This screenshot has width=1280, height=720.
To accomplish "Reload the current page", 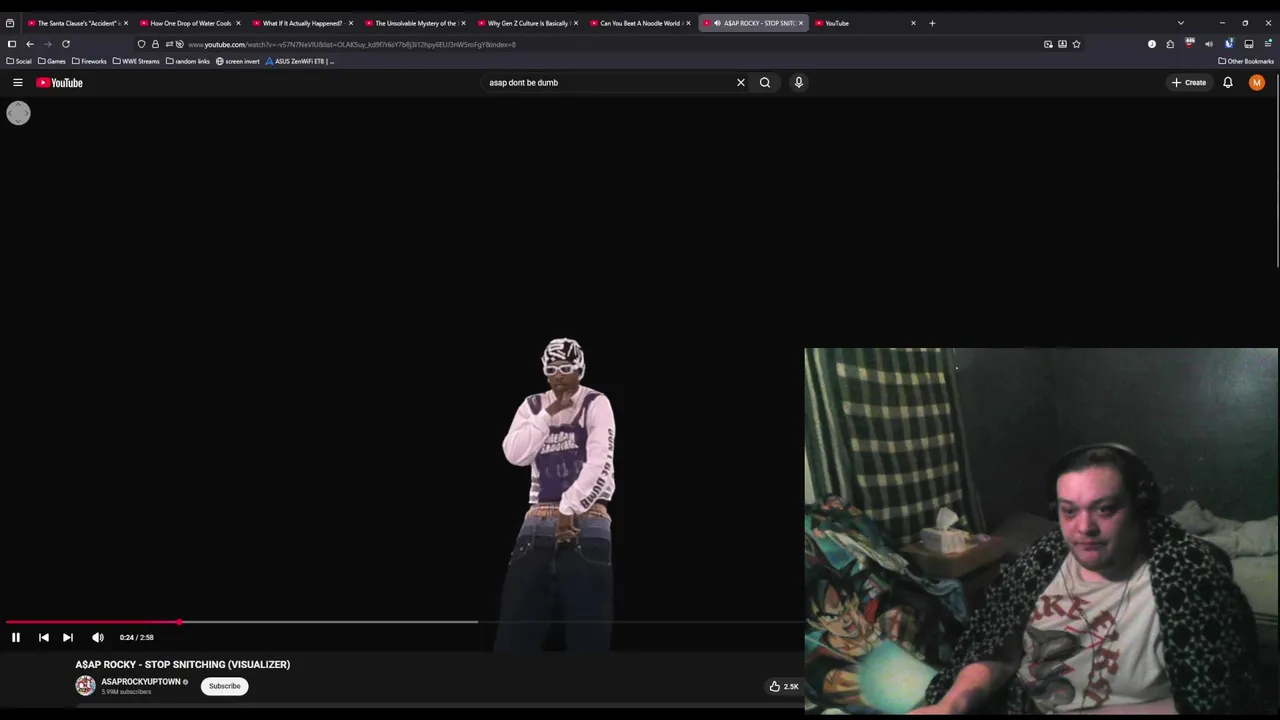I will 66,44.
